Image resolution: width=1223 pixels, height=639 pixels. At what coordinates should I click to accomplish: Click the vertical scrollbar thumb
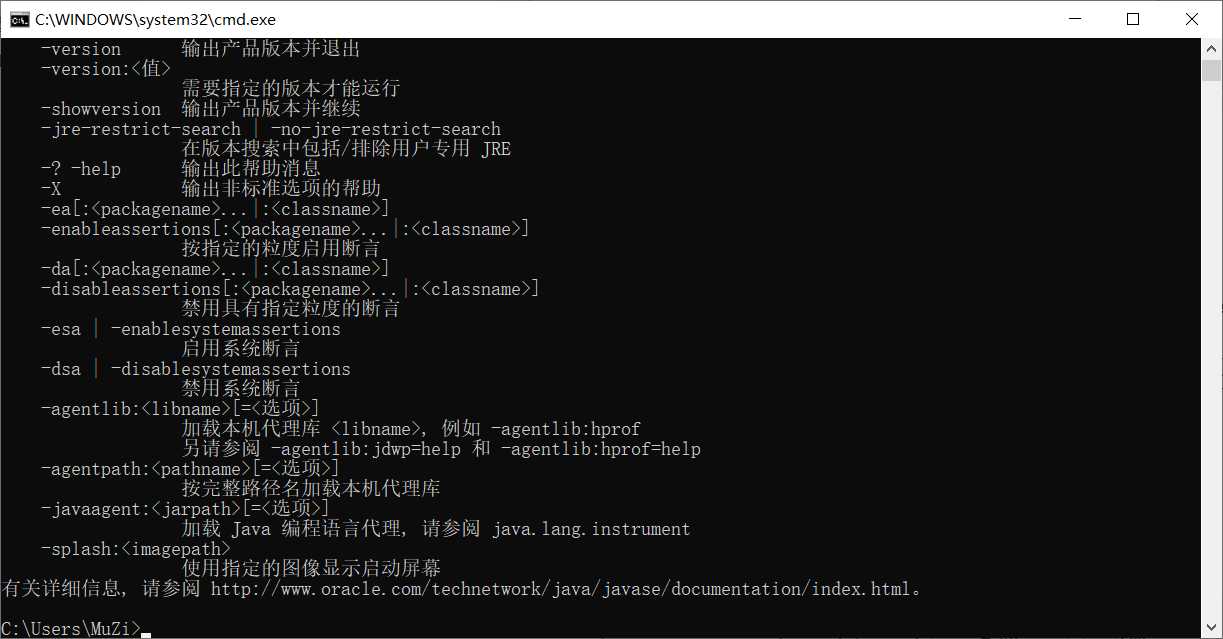(x=1212, y=70)
